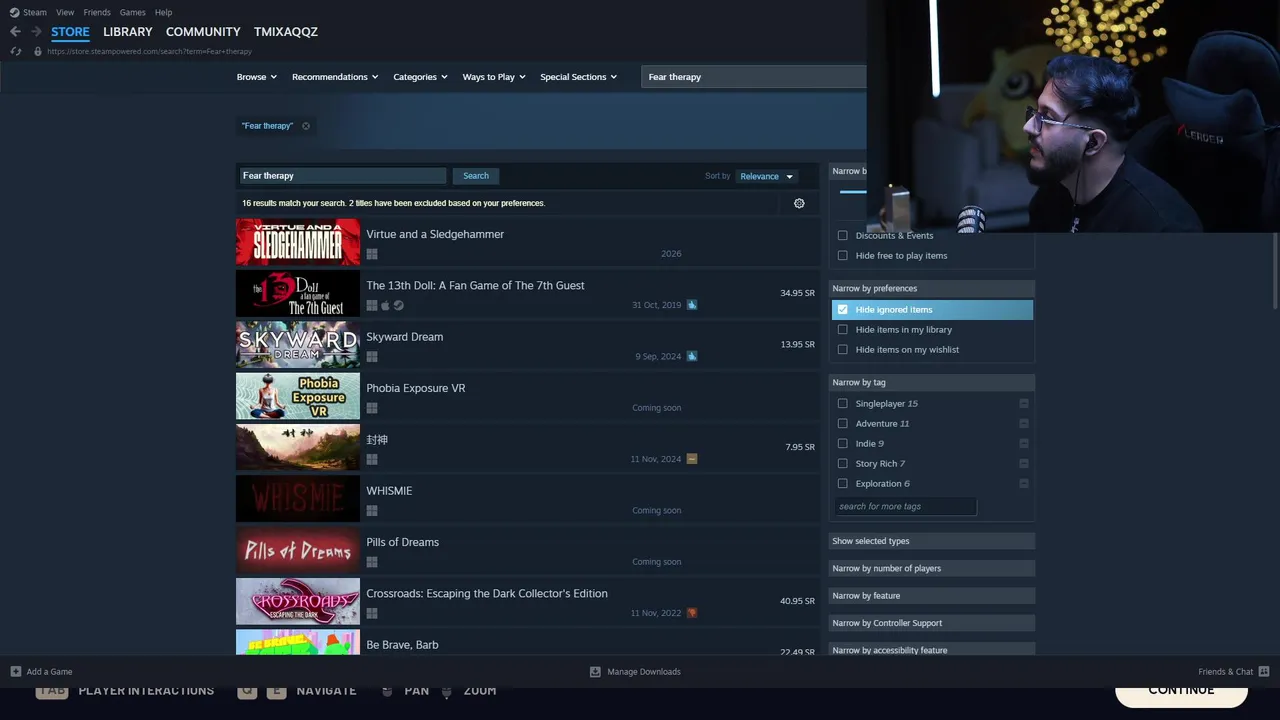
Task: Click the search for more tags field
Action: tap(905, 507)
